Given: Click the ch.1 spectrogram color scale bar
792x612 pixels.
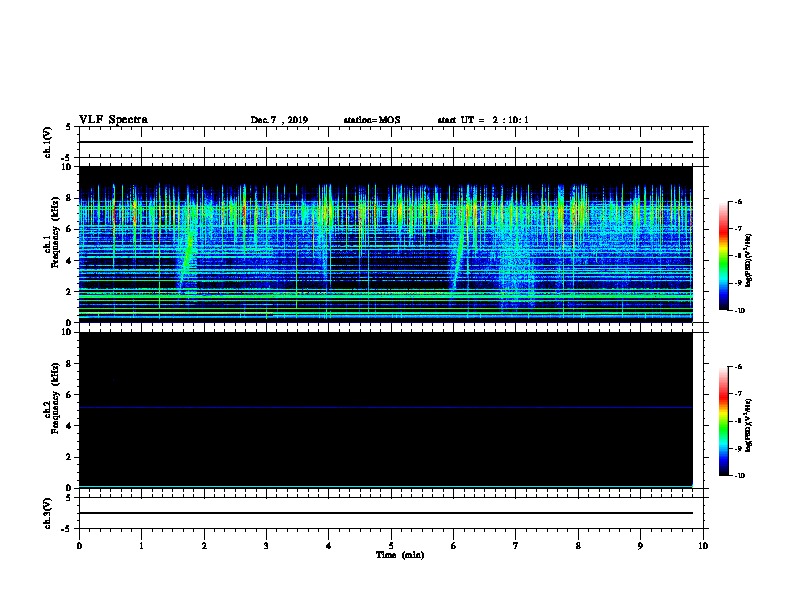Looking at the screenshot, I should [x=724, y=256].
